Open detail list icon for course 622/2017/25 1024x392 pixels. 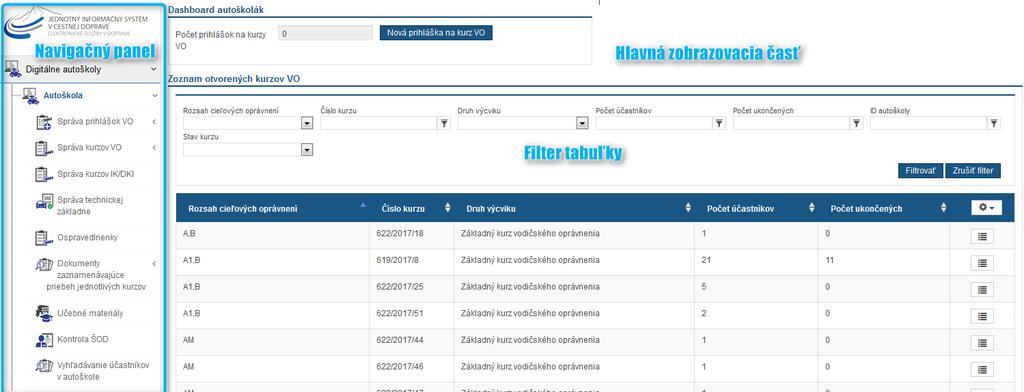click(982, 289)
